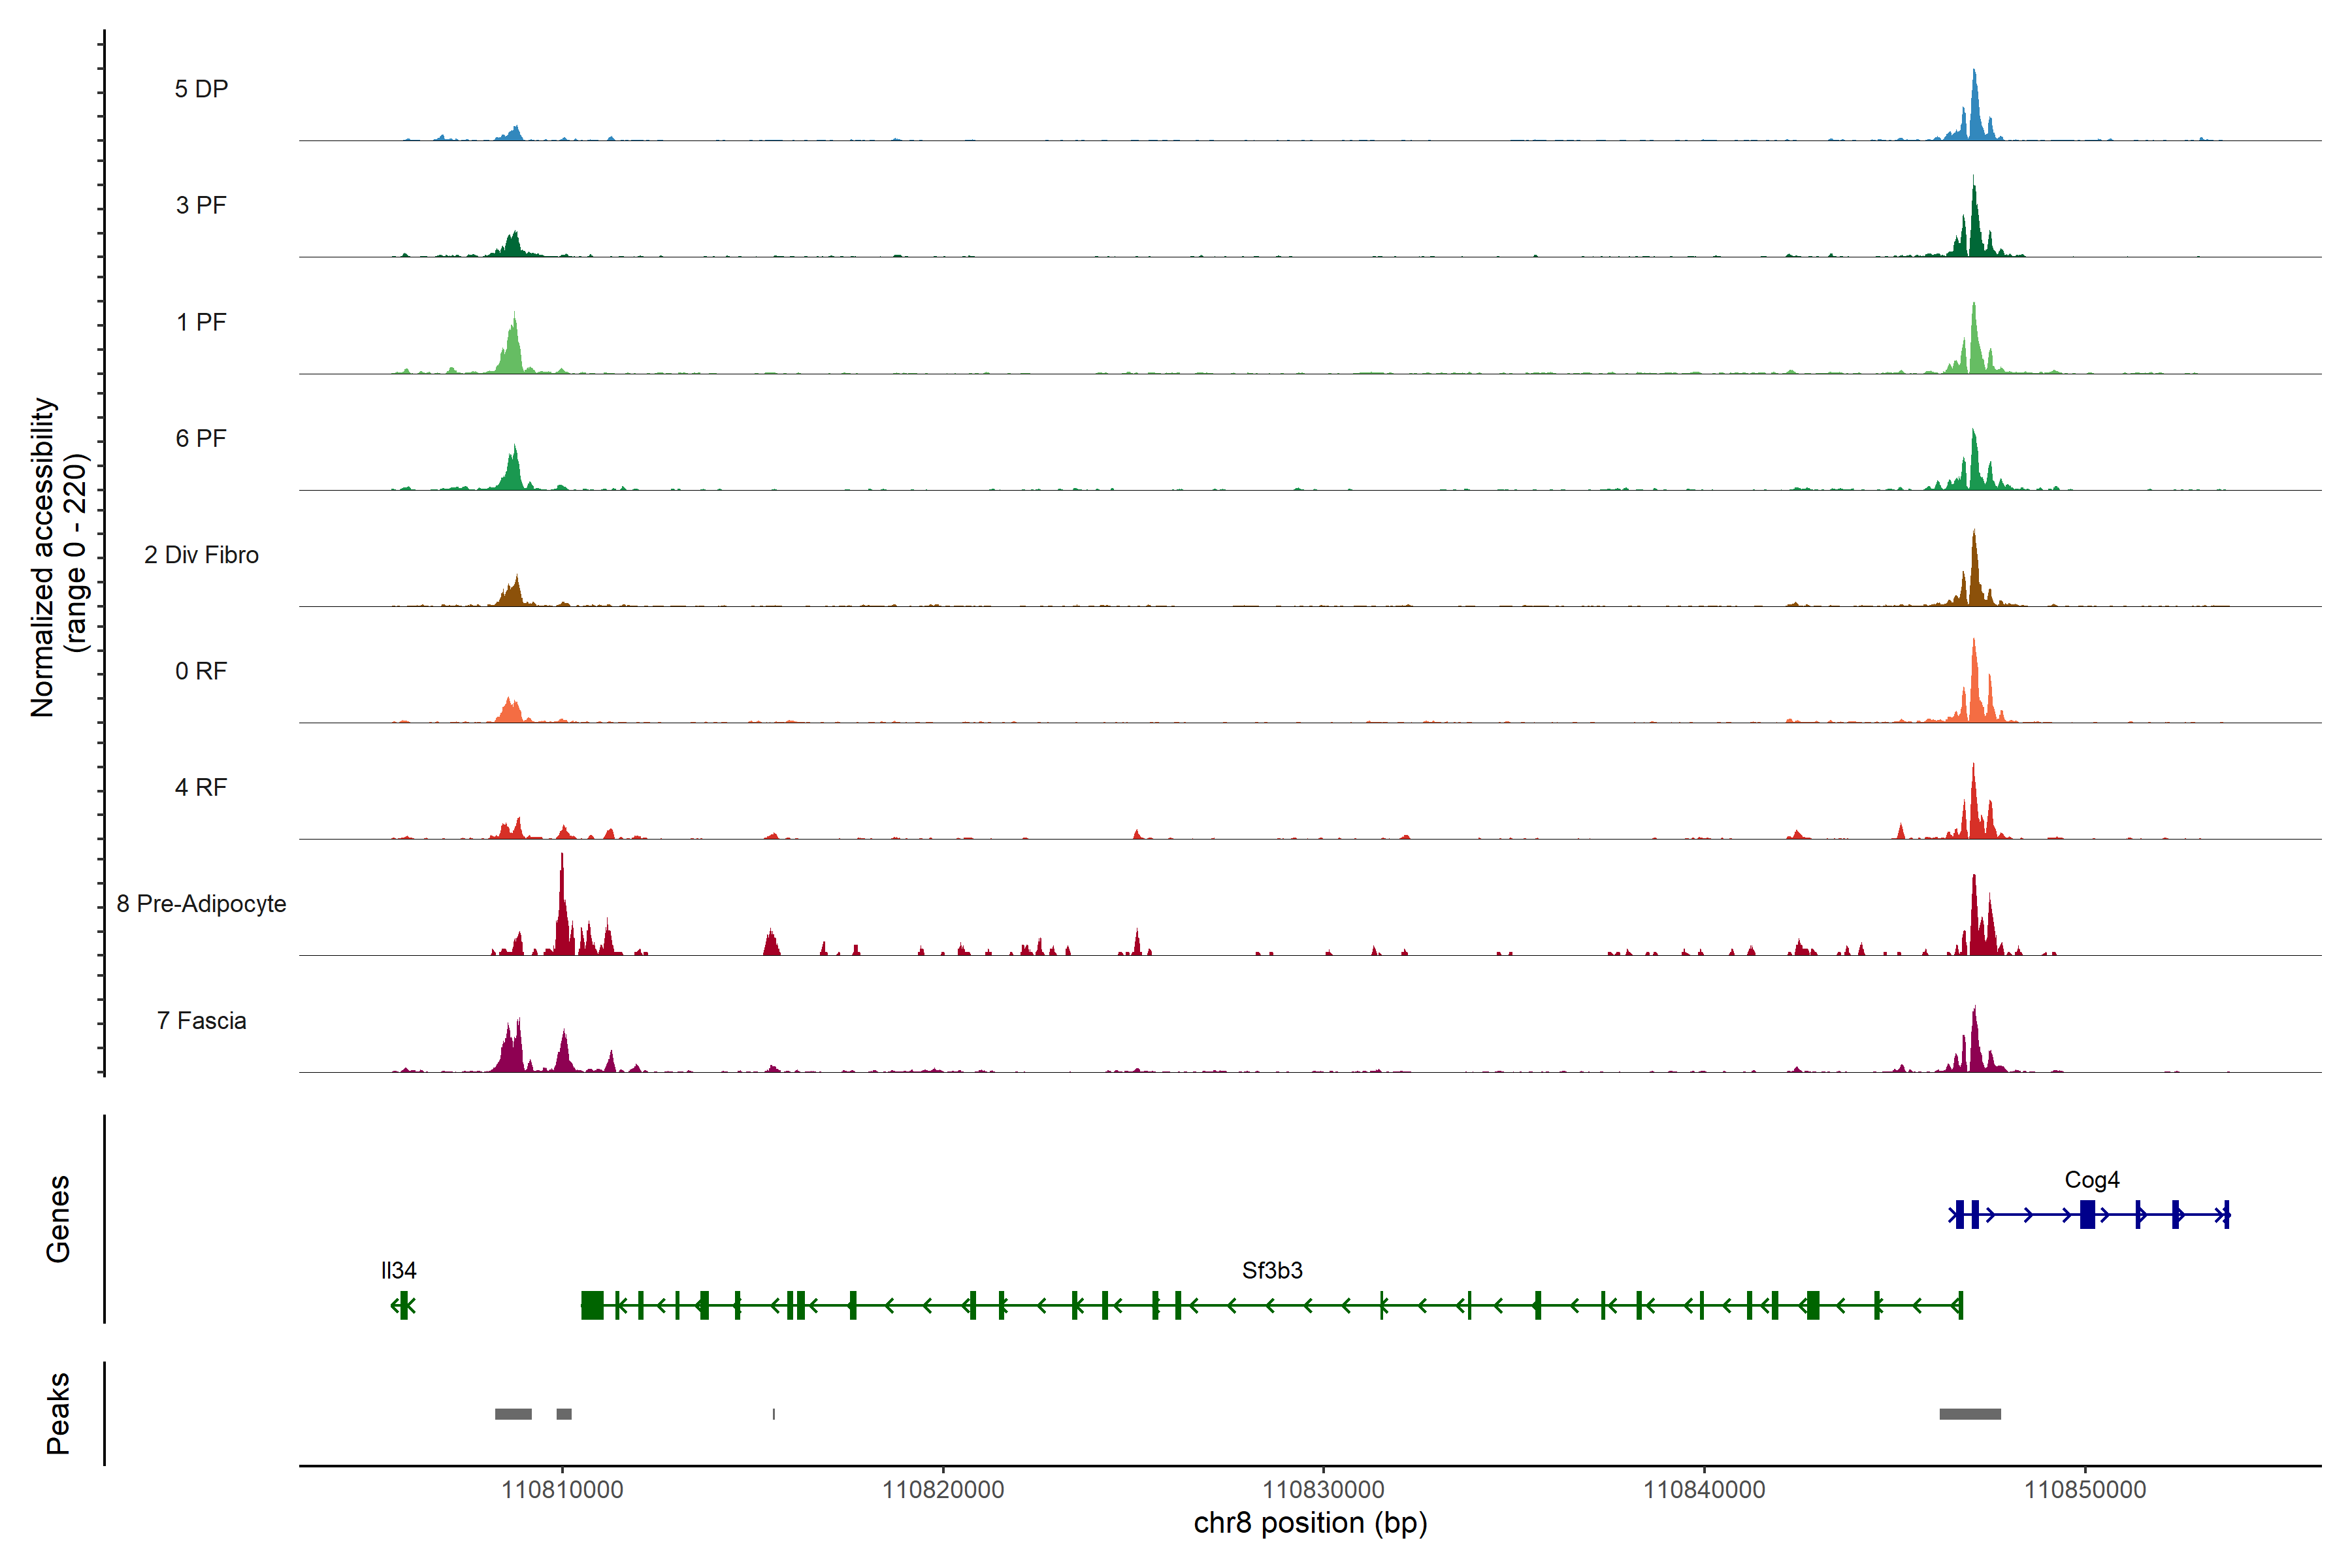
Task: Click the 2 Div Fibro track label
Action: tap(201, 555)
